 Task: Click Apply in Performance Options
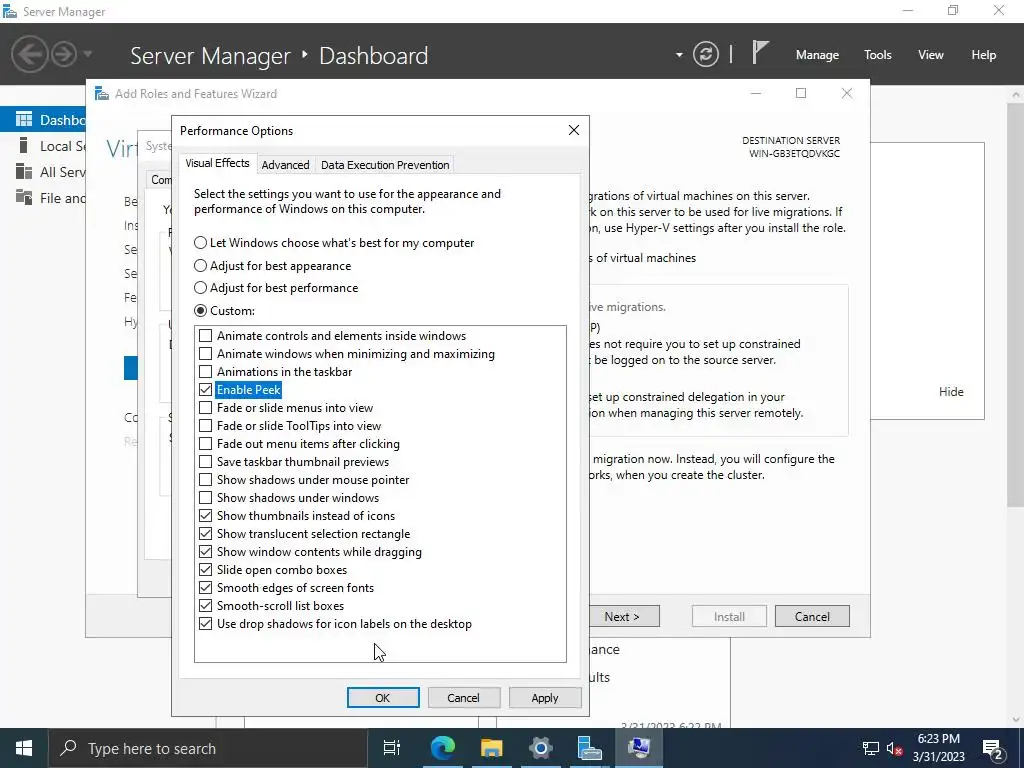coord(545,697)
